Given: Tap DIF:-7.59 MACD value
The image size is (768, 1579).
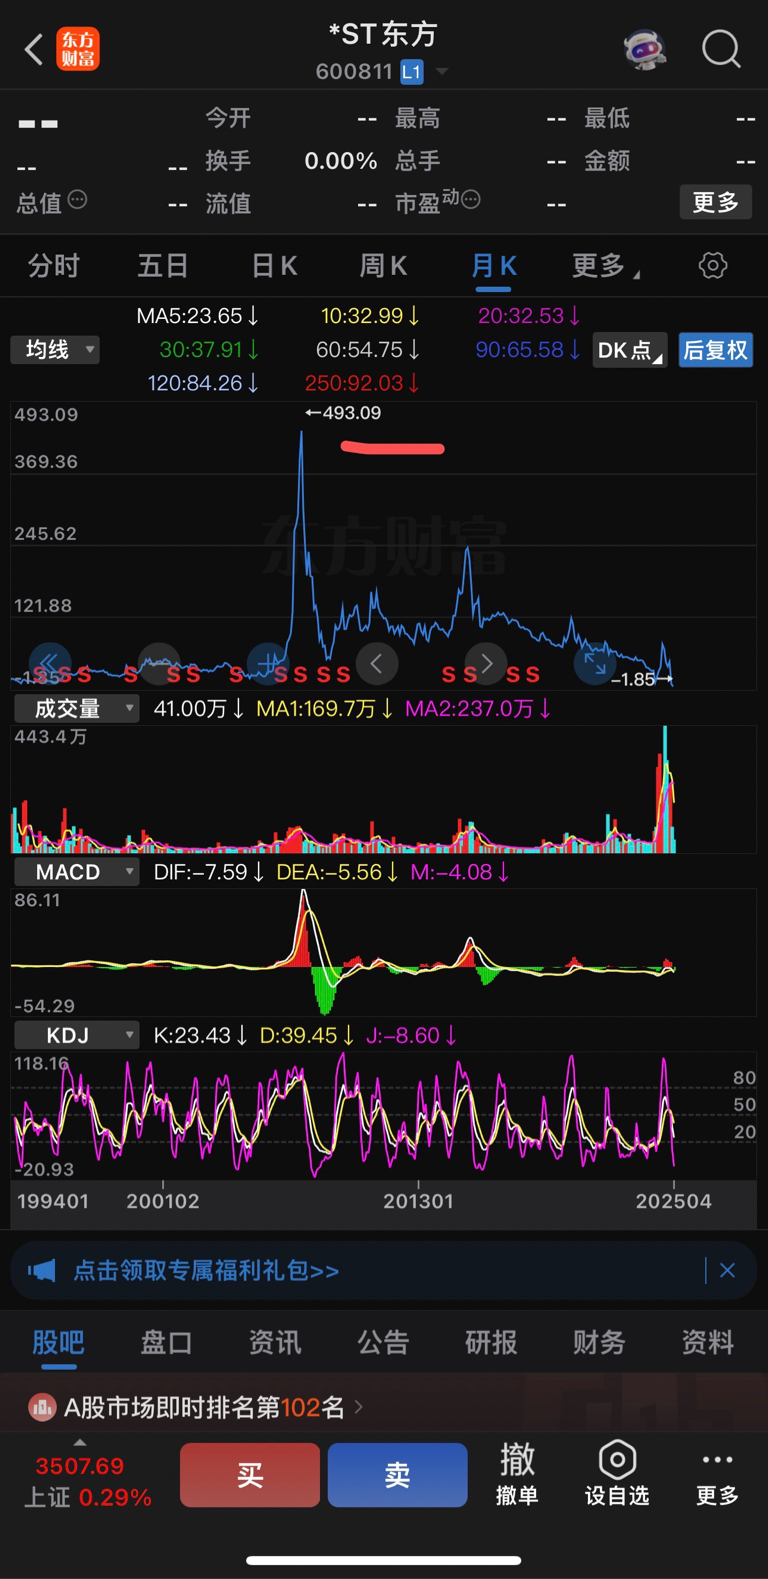Looking at the screenshot, I should click(x=209, y=872).
